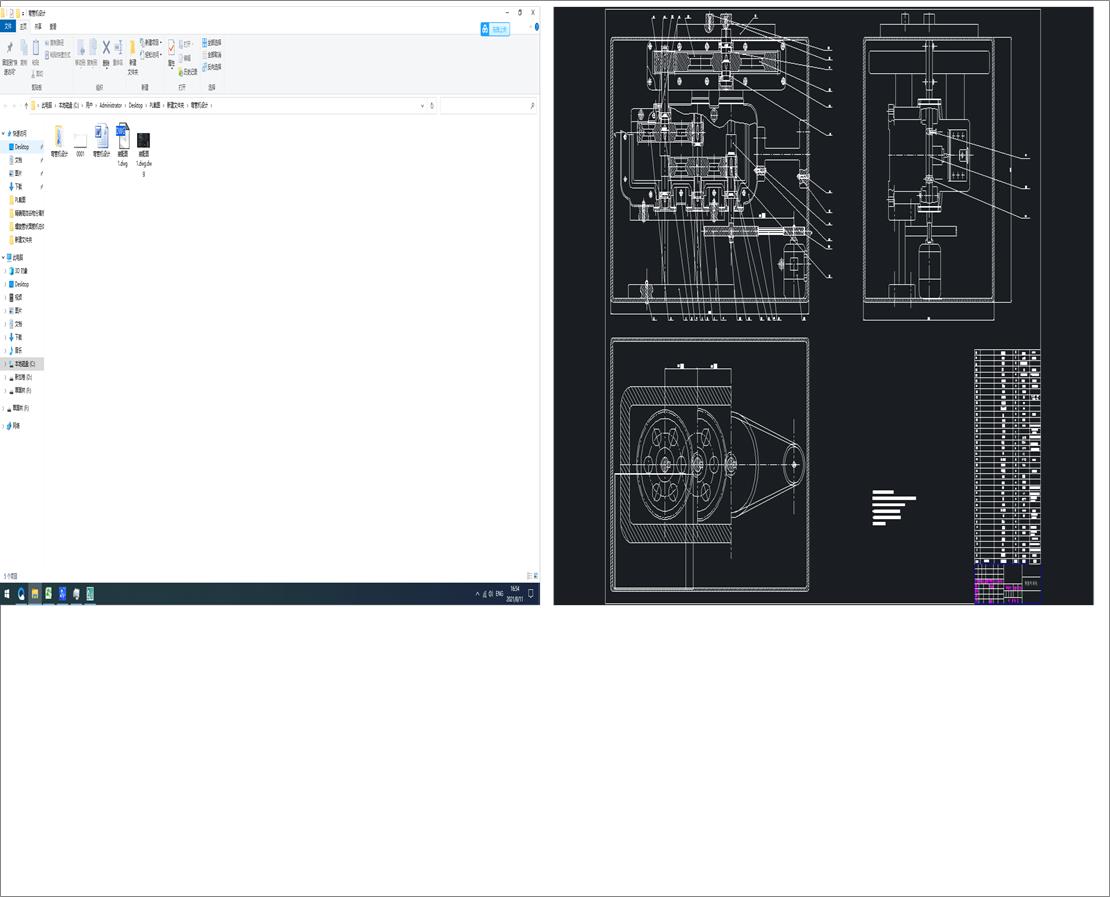Screen dimensions: 1110x897
Task: Click the Edit option in Open group
Action: [x=185, y=58]
